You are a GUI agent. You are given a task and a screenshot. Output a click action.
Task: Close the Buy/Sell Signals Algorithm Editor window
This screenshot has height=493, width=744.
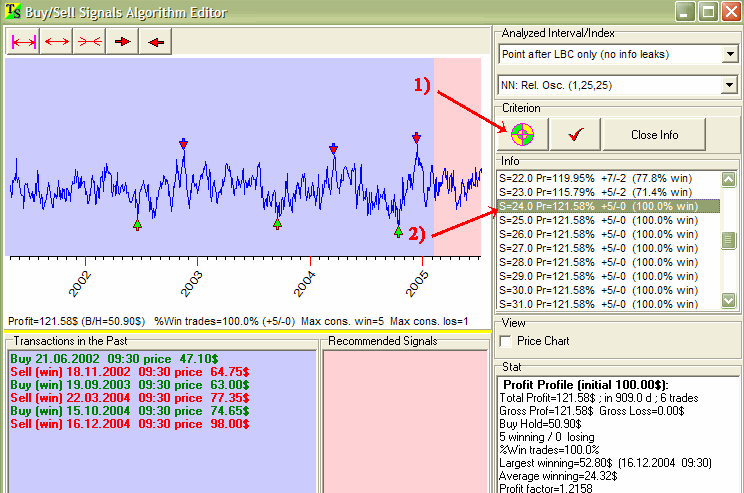(x=731, y=11)
